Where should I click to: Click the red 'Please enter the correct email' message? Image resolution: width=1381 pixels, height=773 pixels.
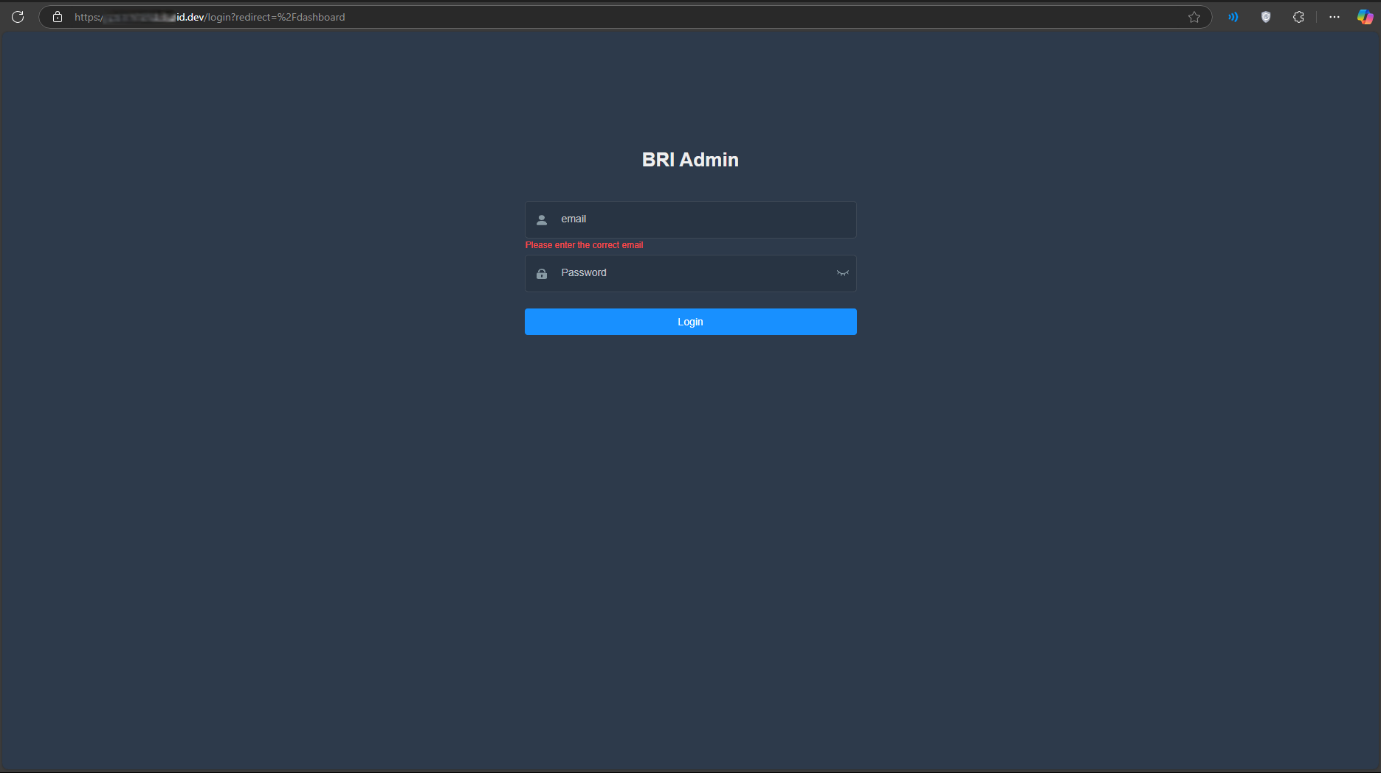(x=584, y=245)
